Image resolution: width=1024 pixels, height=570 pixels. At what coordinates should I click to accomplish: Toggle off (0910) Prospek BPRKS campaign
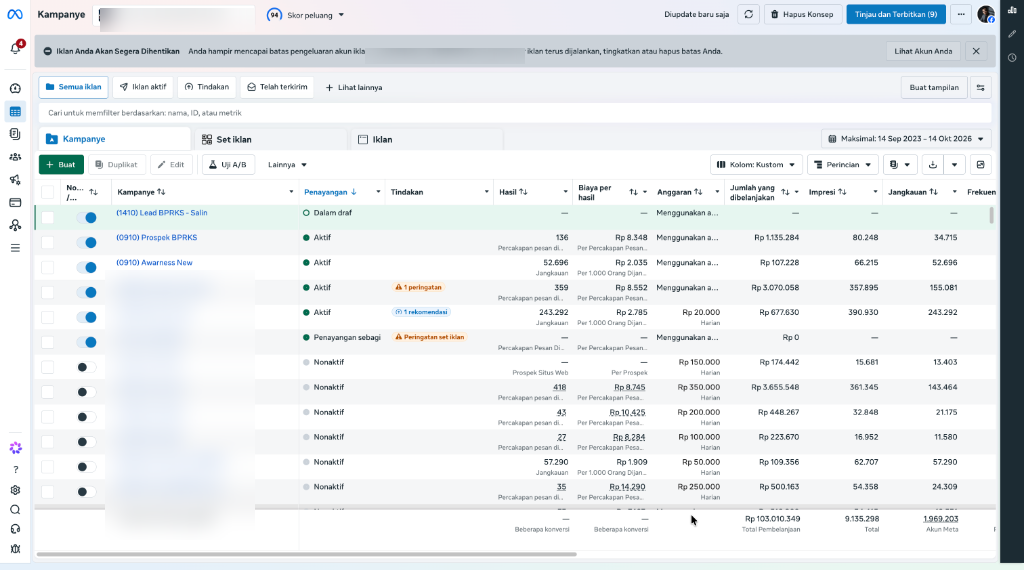86,242
